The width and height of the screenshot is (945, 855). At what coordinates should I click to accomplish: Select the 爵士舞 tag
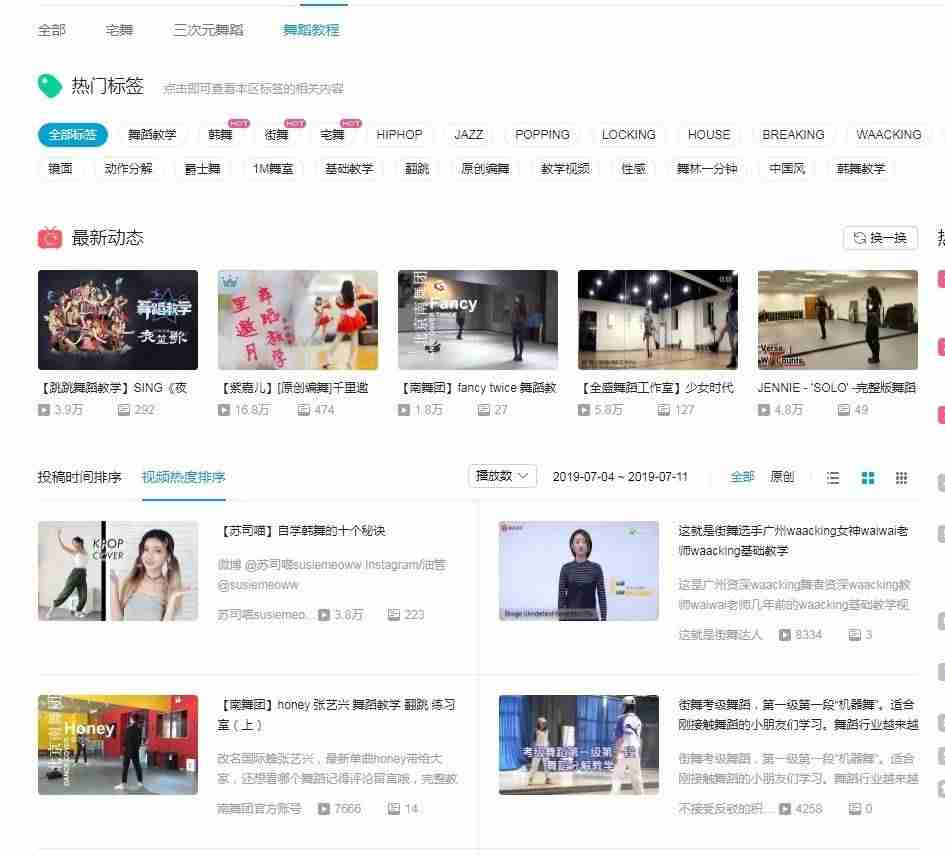202,169
